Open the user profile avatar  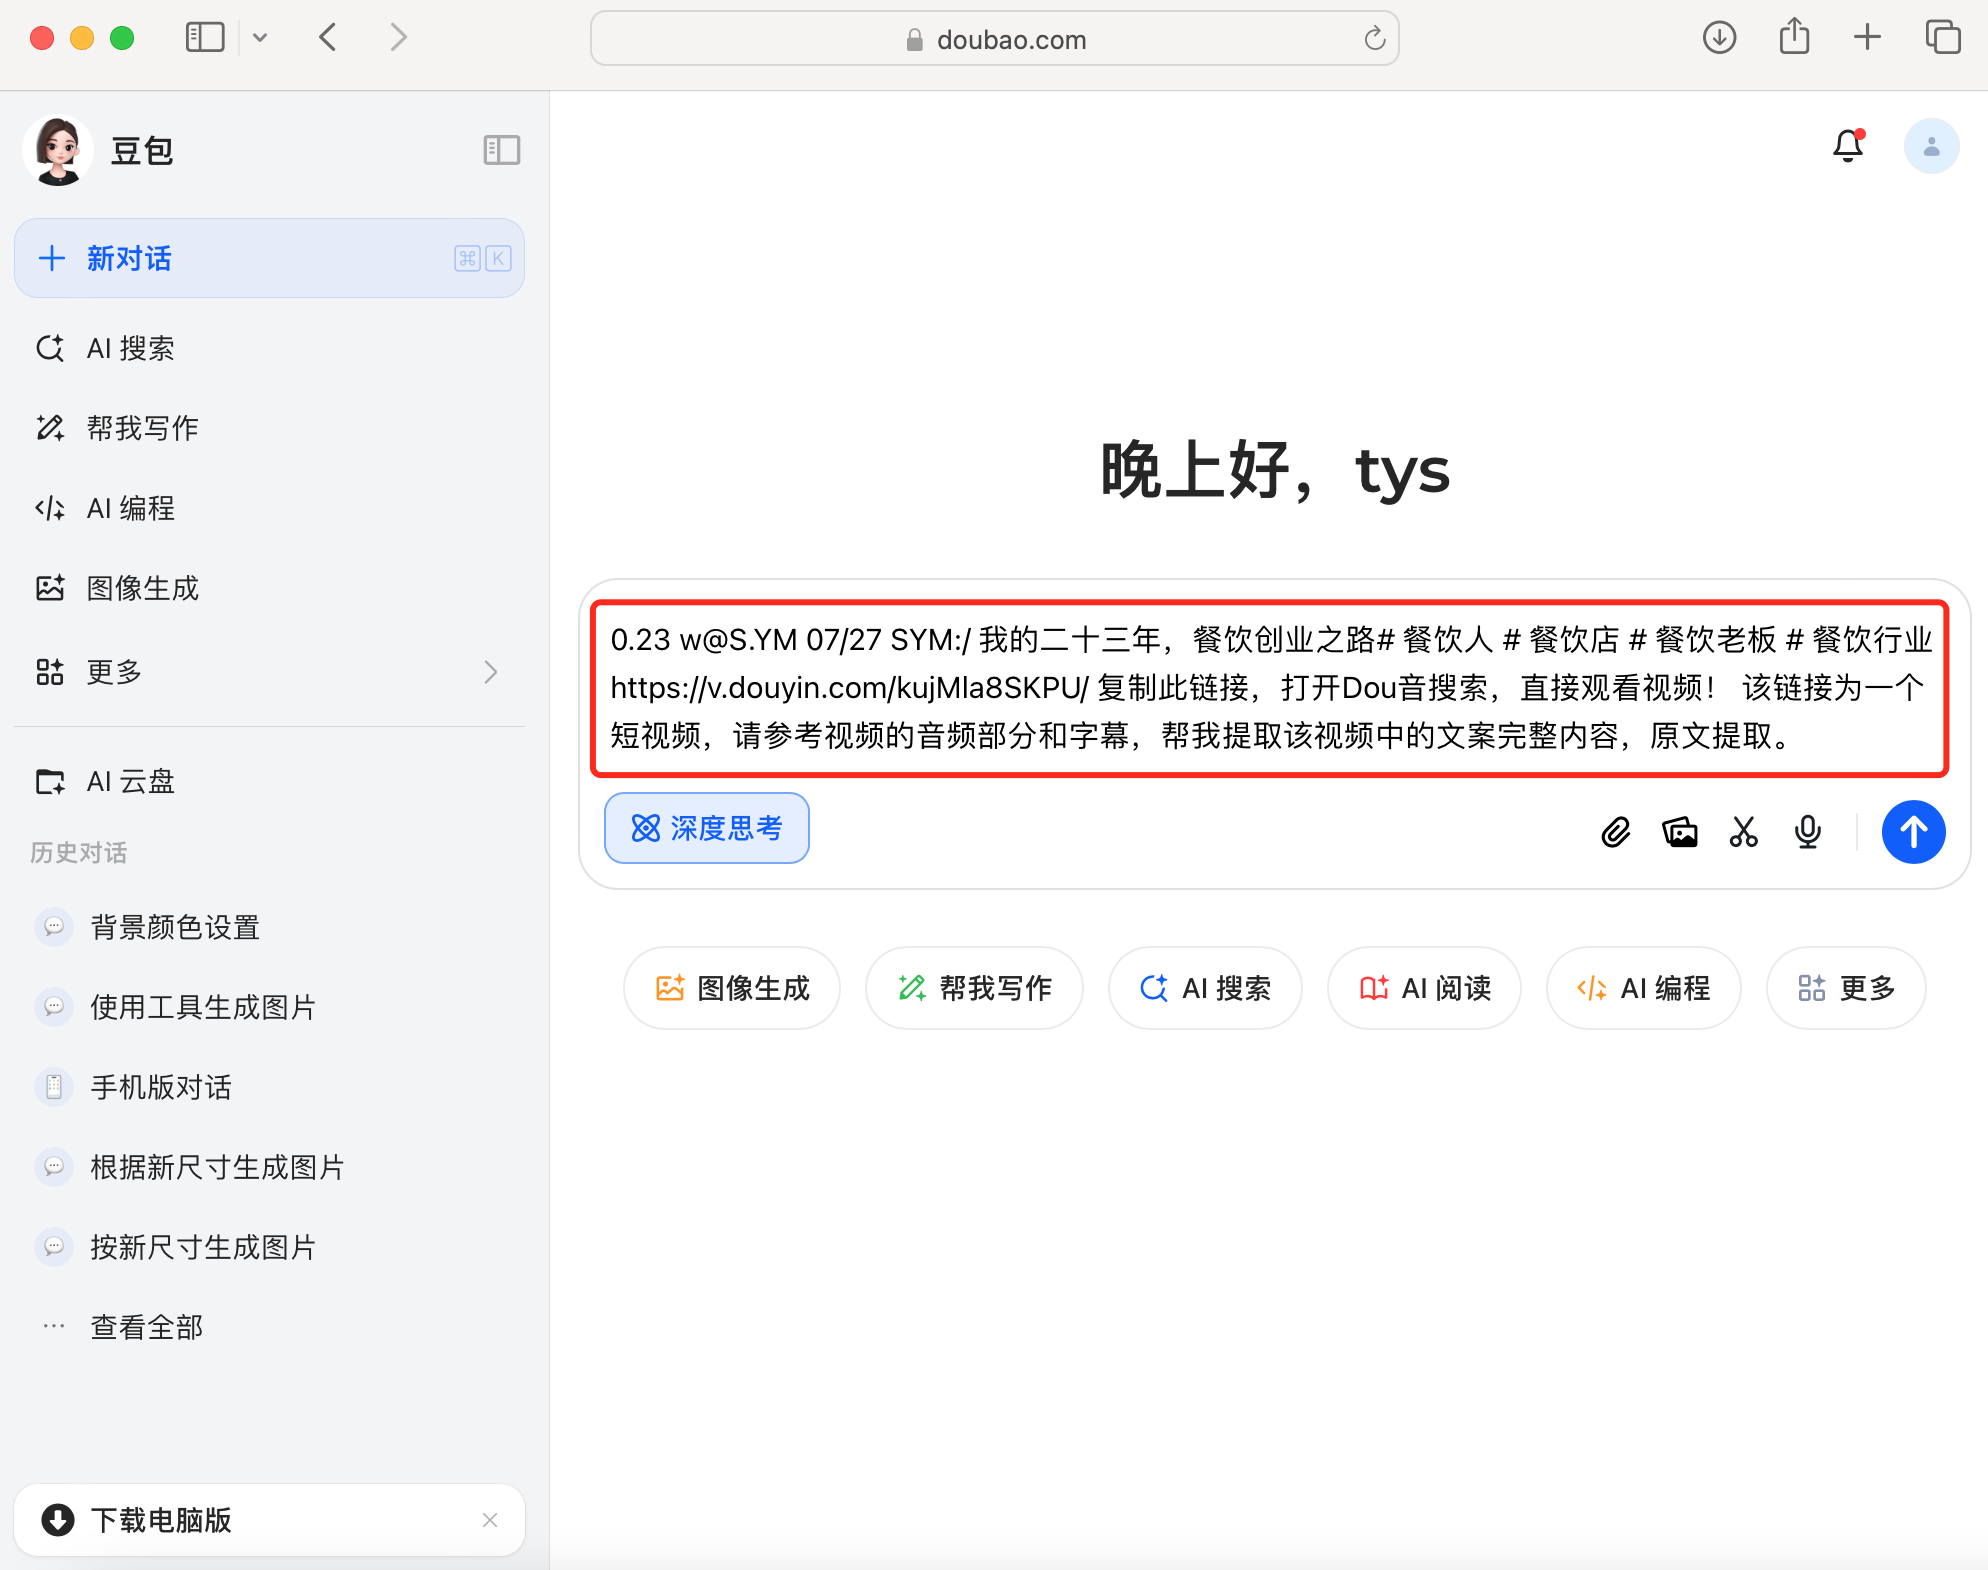pyautogui.click(x=1931, y=147)
